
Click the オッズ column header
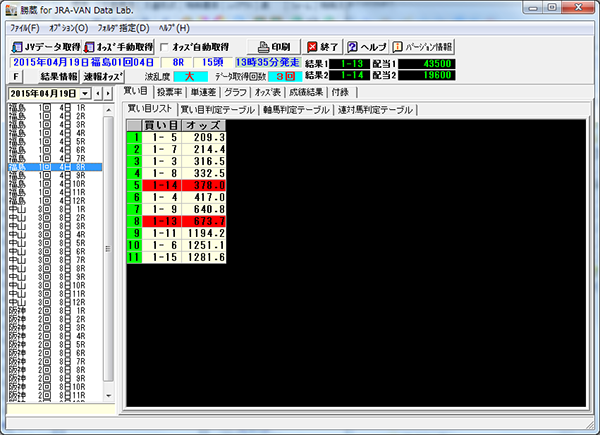pyautogui.click(x=204, y=125)
